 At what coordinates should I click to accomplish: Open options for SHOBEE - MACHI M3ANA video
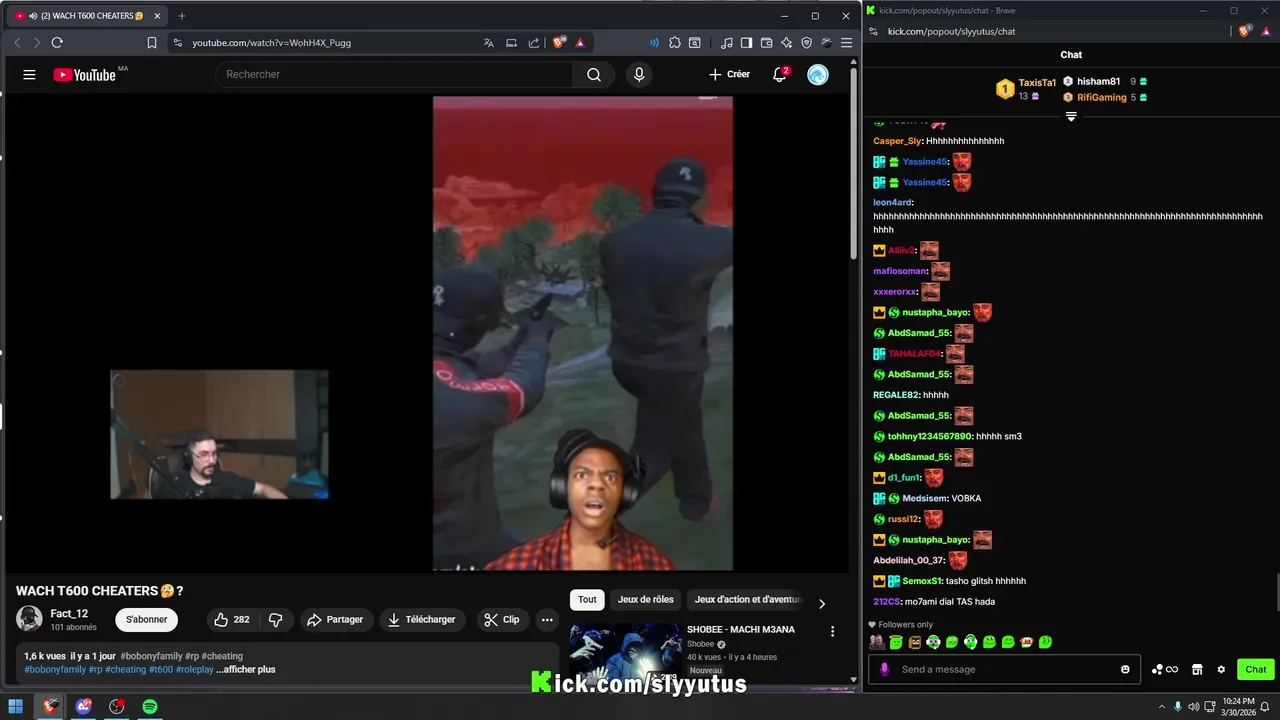click(x=832, y=631)
